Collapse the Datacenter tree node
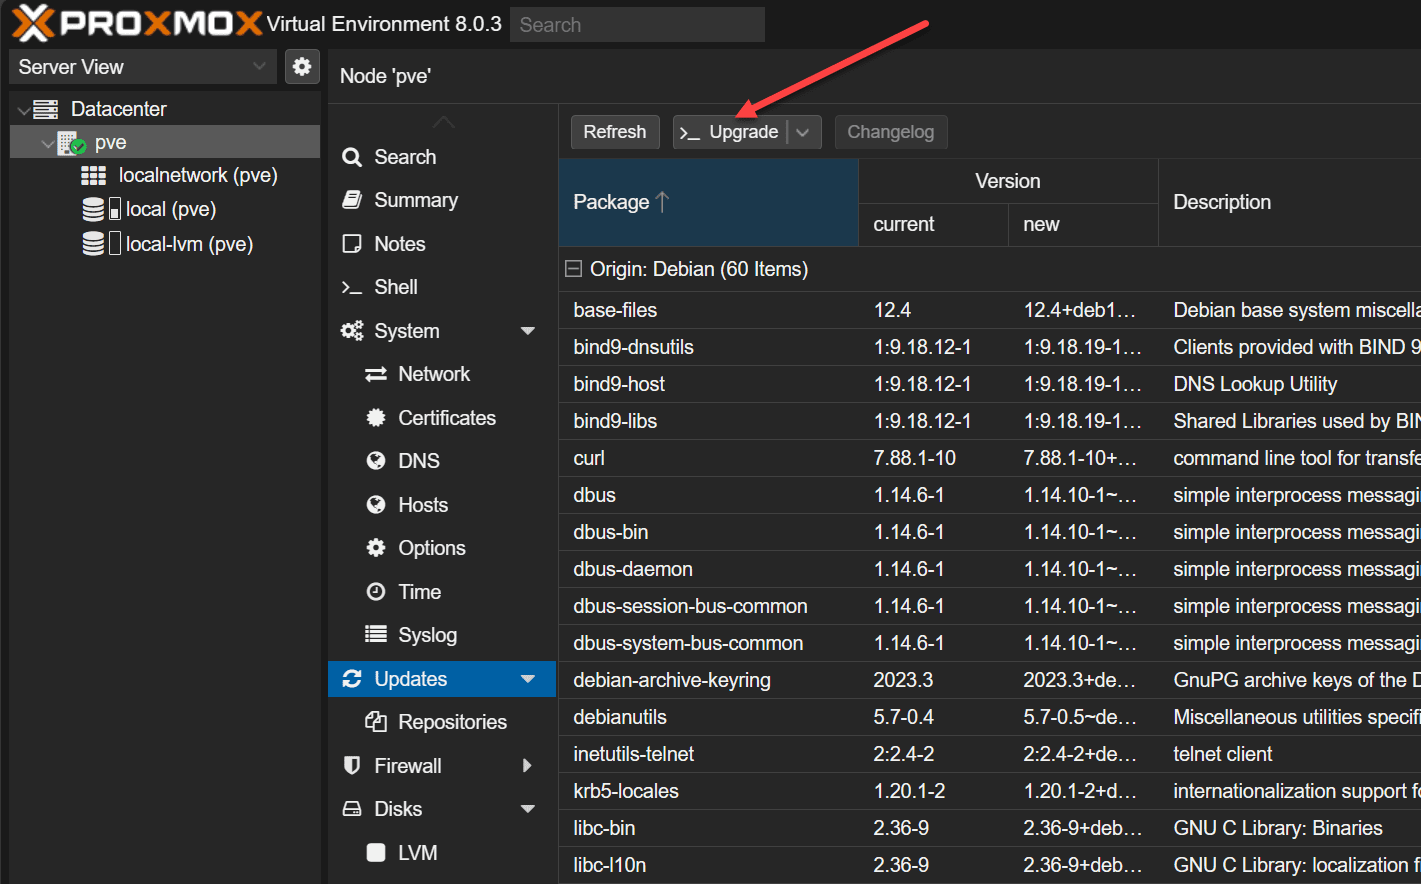 [x=24, y=110]
